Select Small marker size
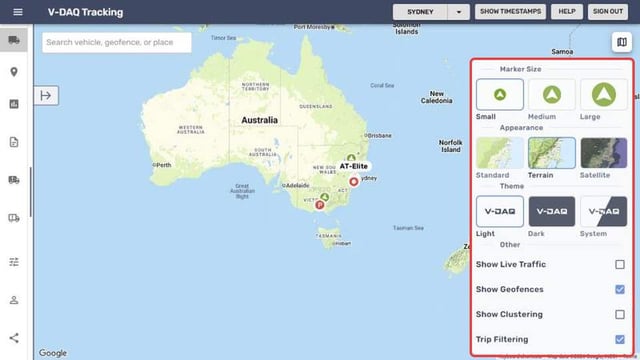640x360 pixels. click(500, 95)
